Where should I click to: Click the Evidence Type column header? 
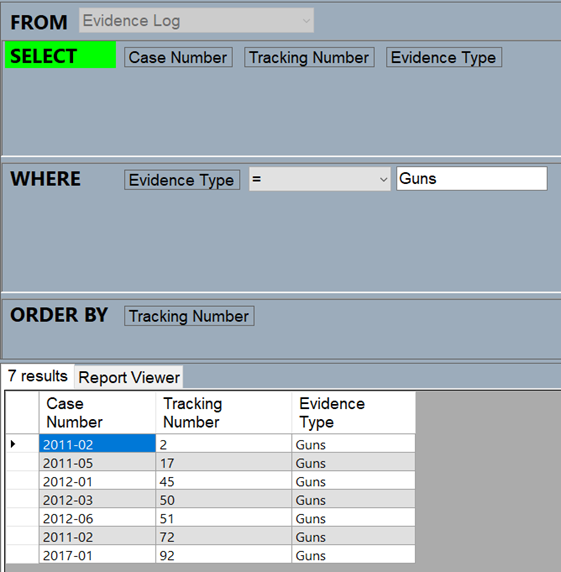[353, 413]
